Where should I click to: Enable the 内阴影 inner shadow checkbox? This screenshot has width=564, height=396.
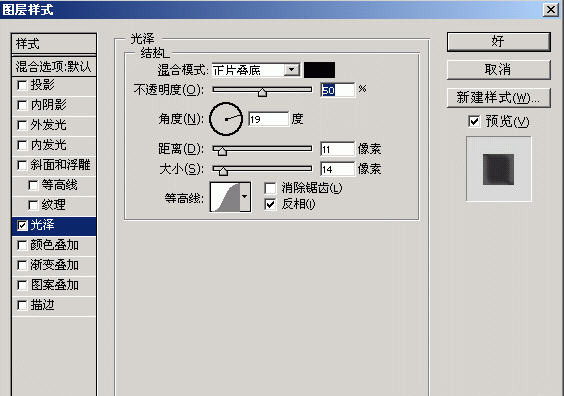(x=22, y=105)
